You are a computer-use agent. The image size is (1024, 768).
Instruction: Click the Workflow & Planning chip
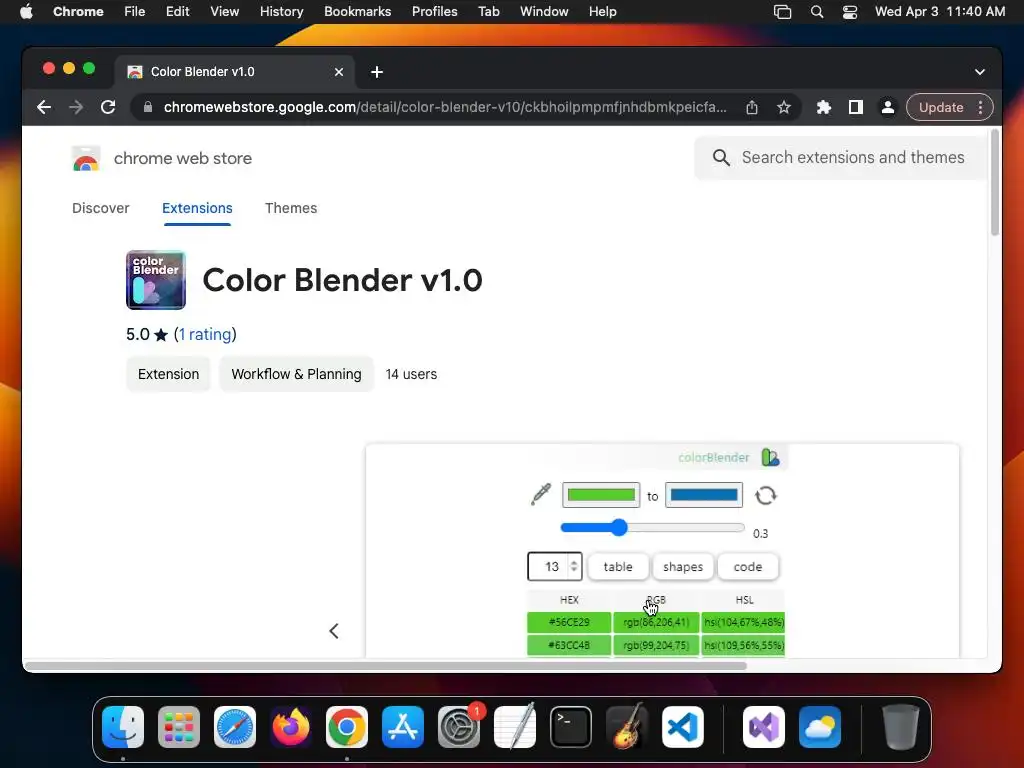coord(296,374)
